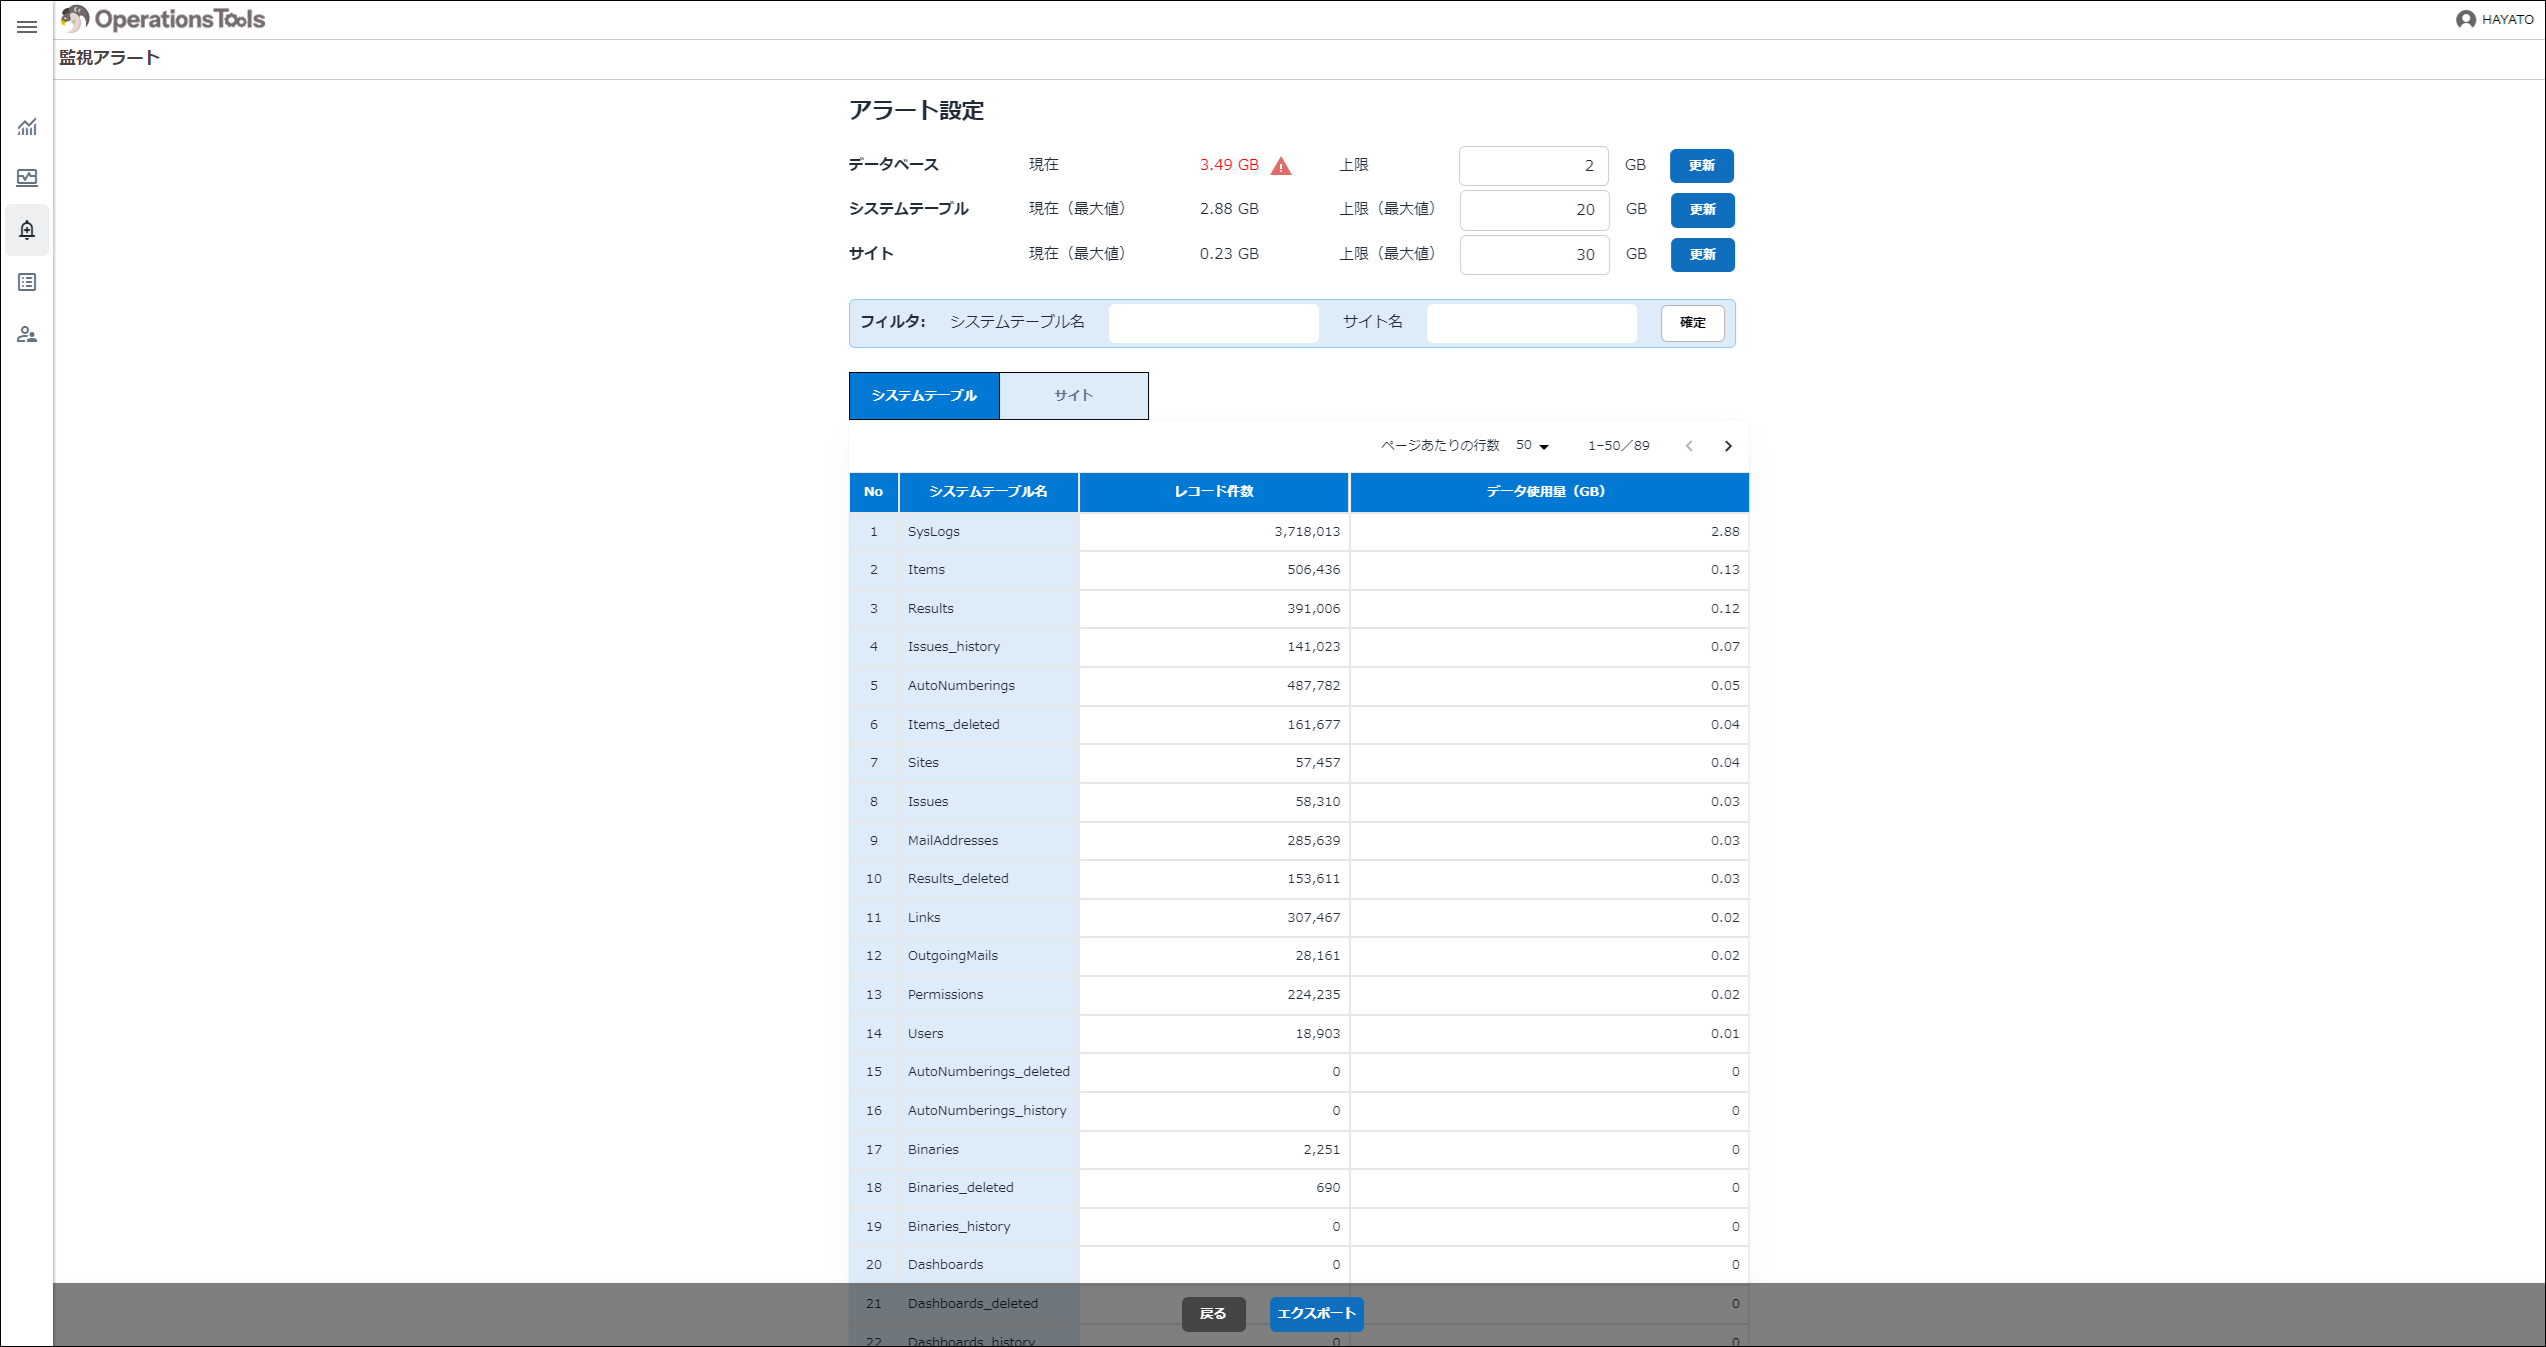Click the 監視アラート page title
This screenshot has height=1347, width=2546.
pos(110,58)
